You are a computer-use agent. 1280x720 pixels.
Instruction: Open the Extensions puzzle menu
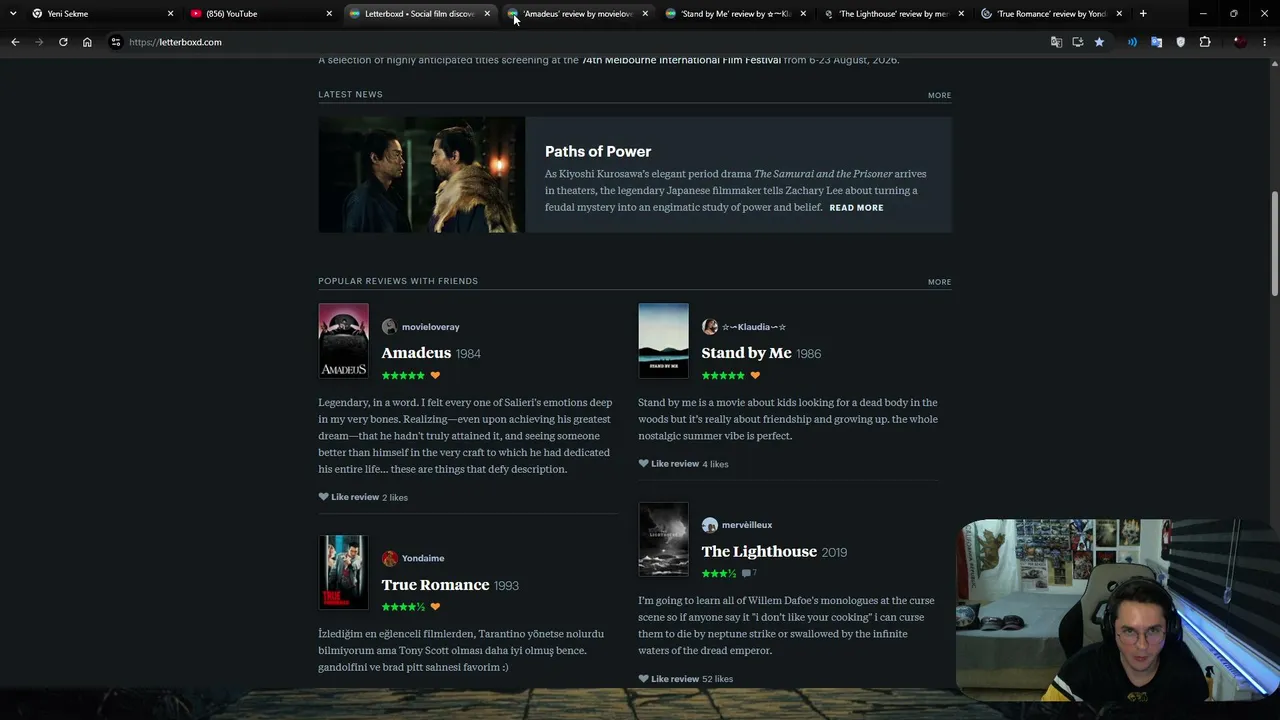coord(1204,42)
